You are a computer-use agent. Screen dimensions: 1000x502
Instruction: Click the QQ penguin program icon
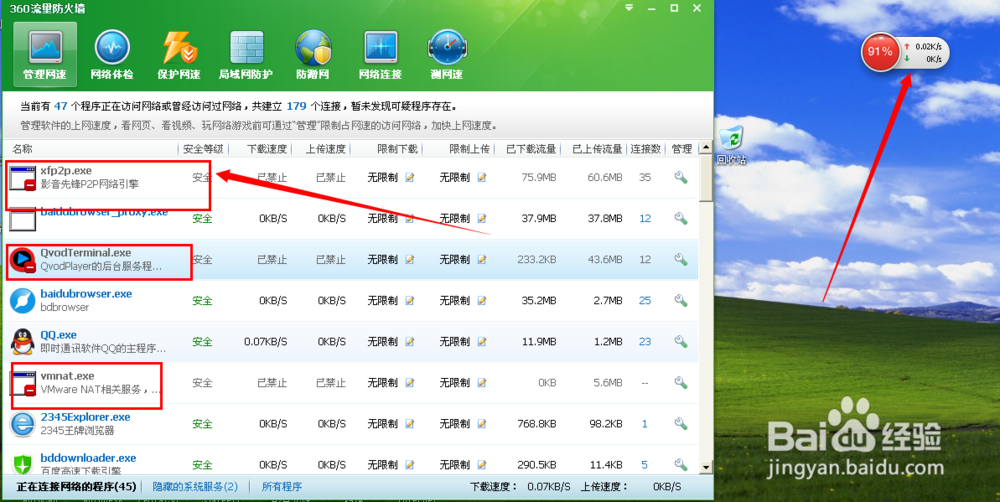click(22, 342)
